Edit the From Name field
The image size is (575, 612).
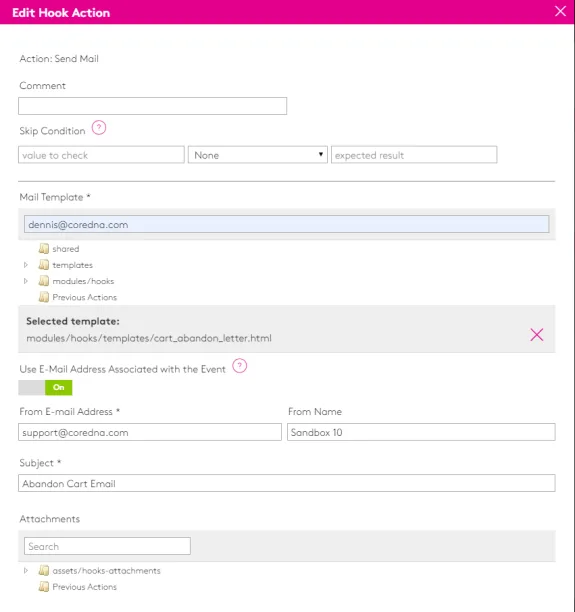click(x=421, y=432)
